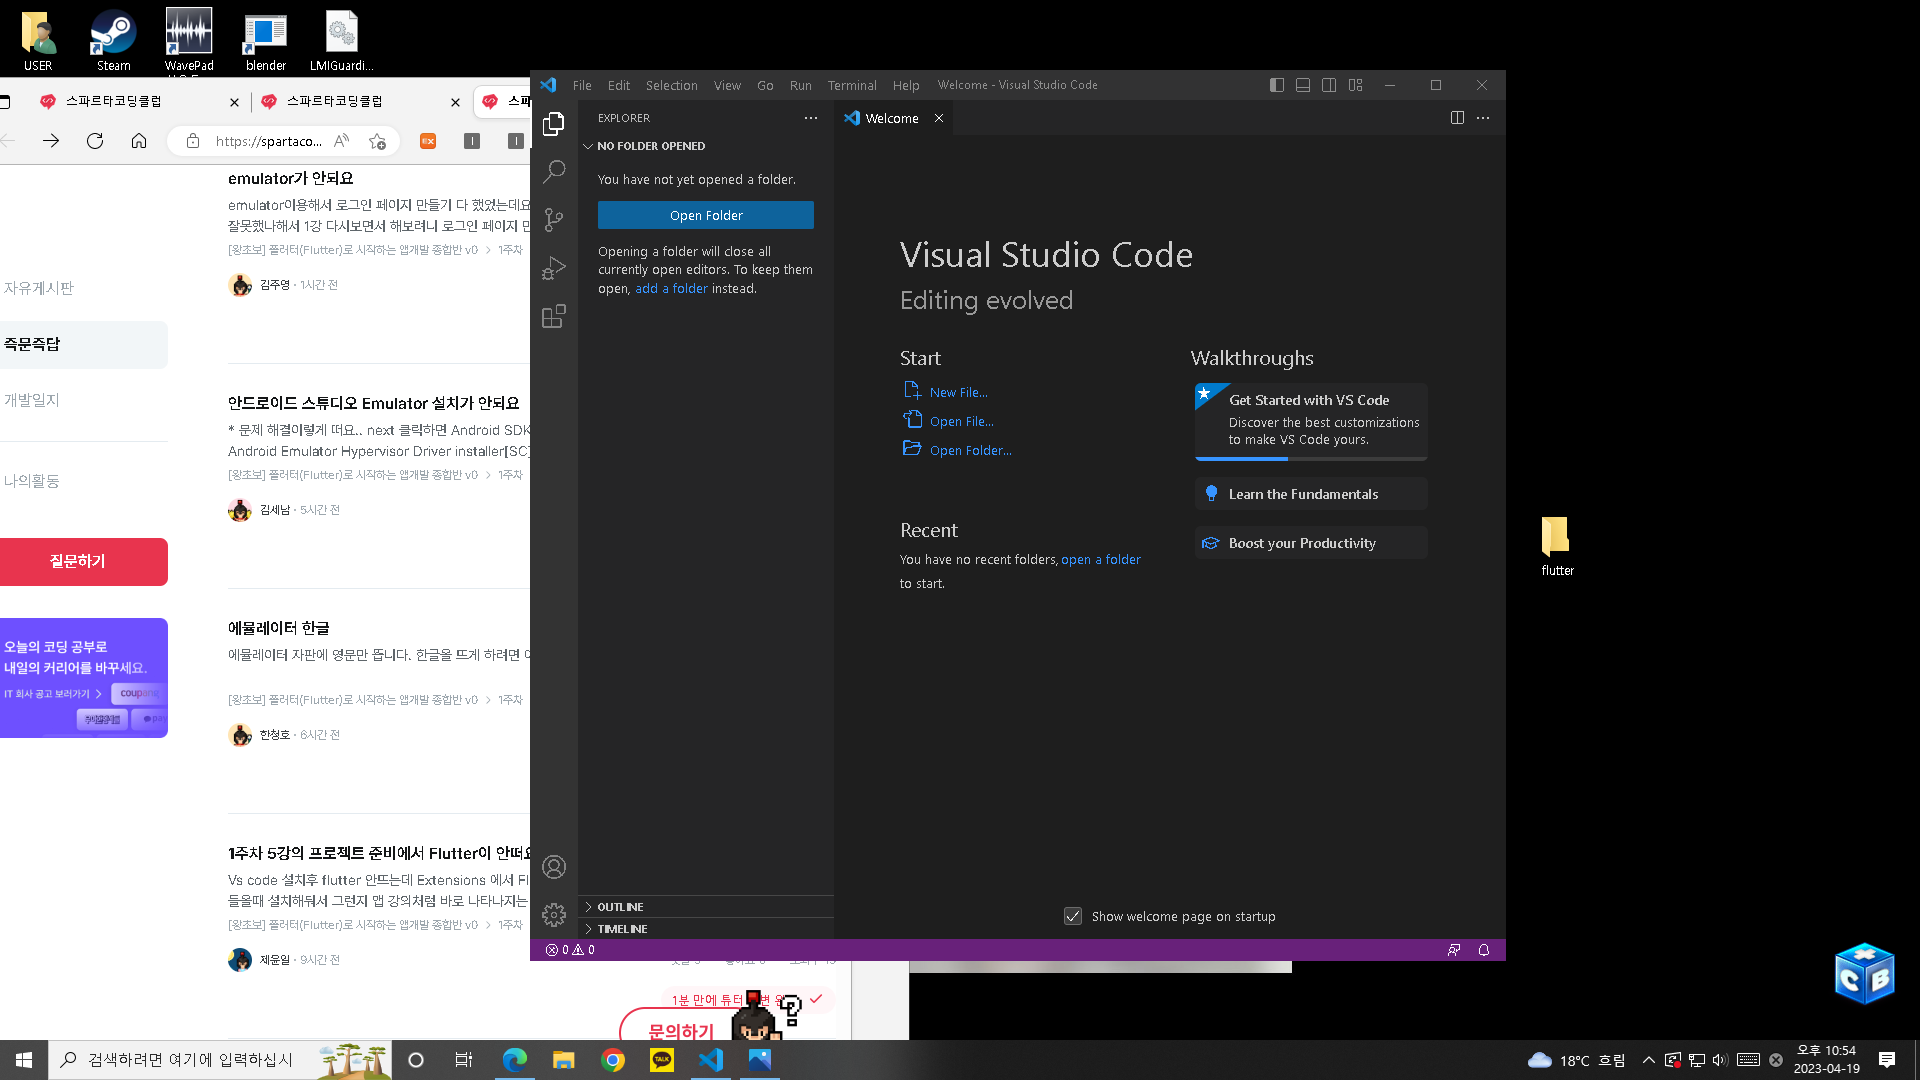
Task: Click the browser forward arrow
Action: 51,141
